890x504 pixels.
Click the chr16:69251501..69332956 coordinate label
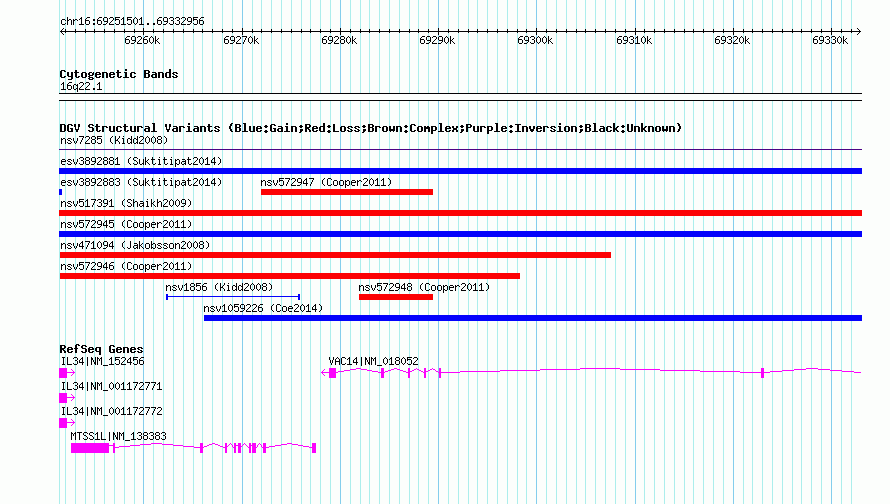tap(132, 22)
